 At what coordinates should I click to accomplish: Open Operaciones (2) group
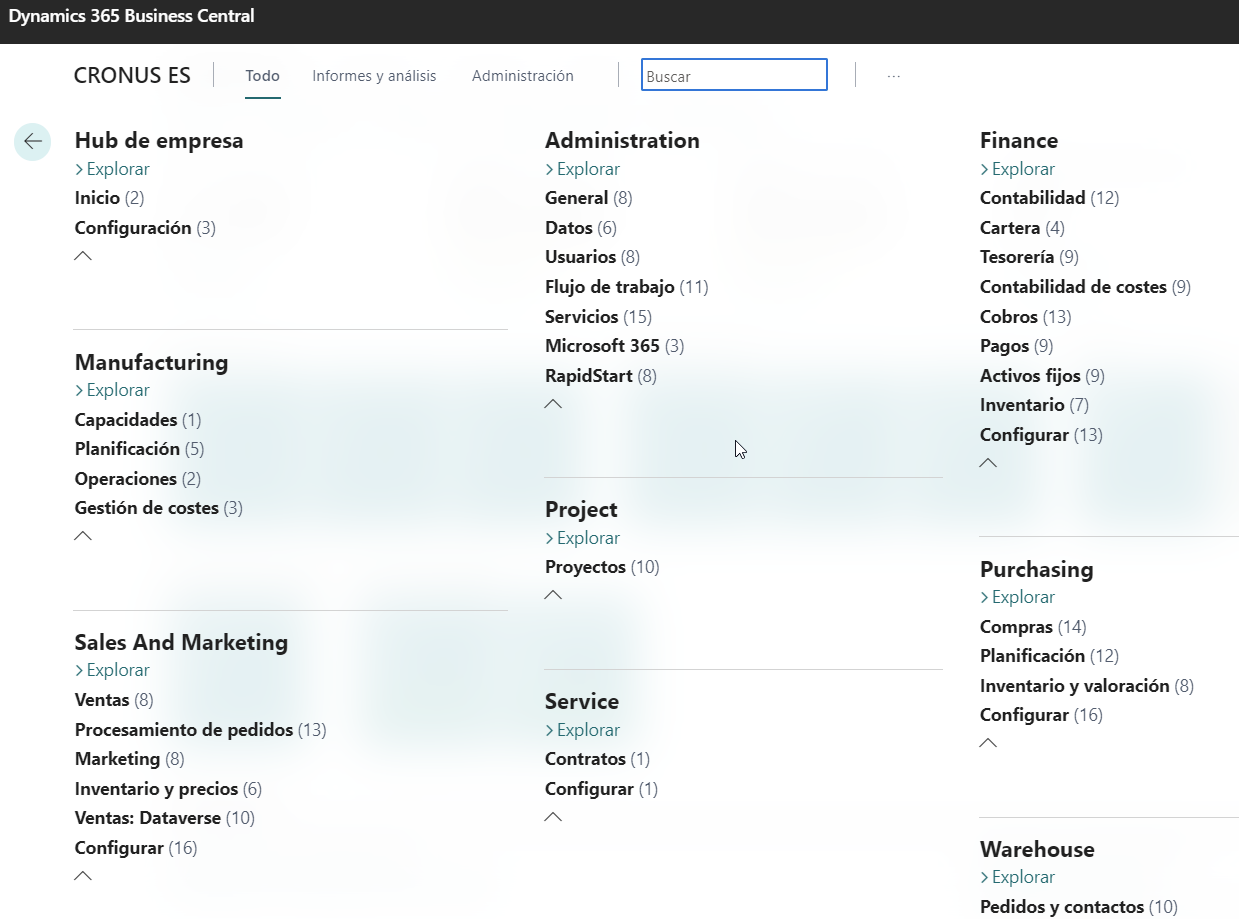point(138,479)
